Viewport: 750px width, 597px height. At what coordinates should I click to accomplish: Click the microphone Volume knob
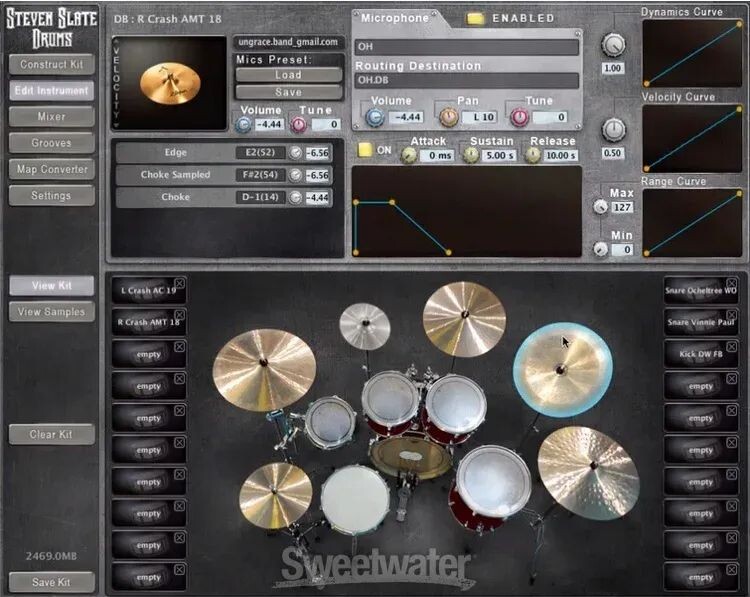(x=375, y=117)
